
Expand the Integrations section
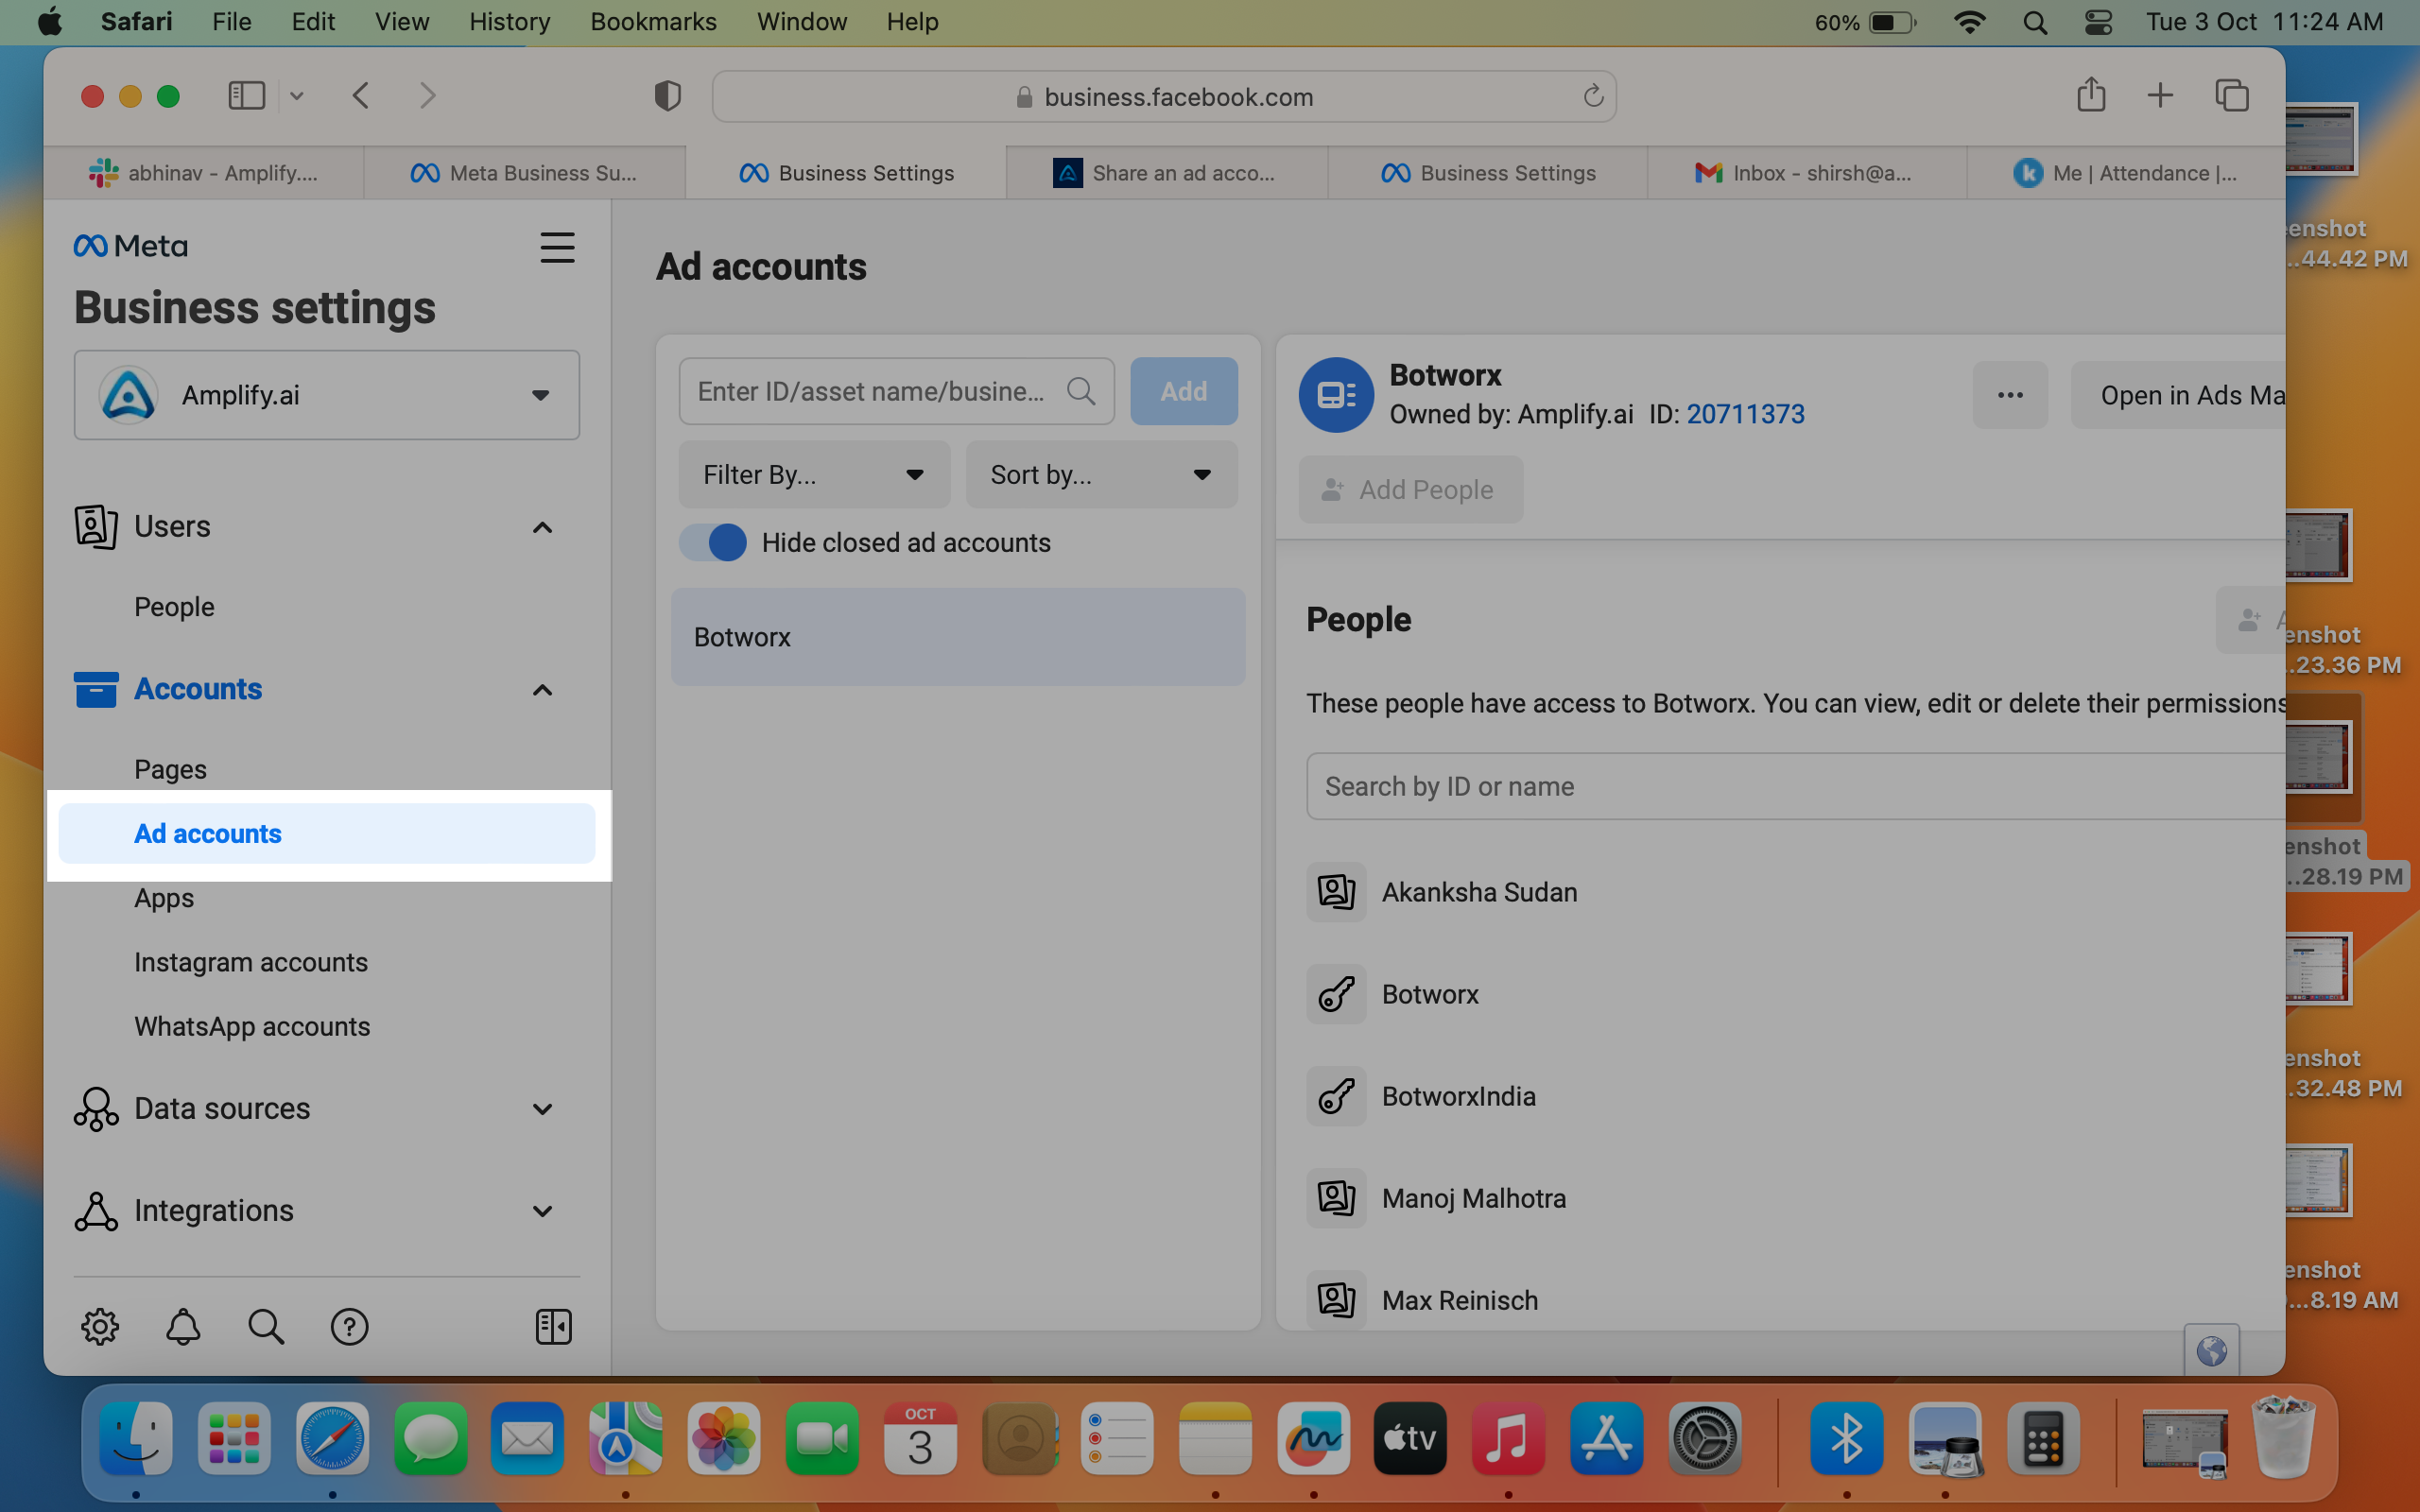[312, 1210]
